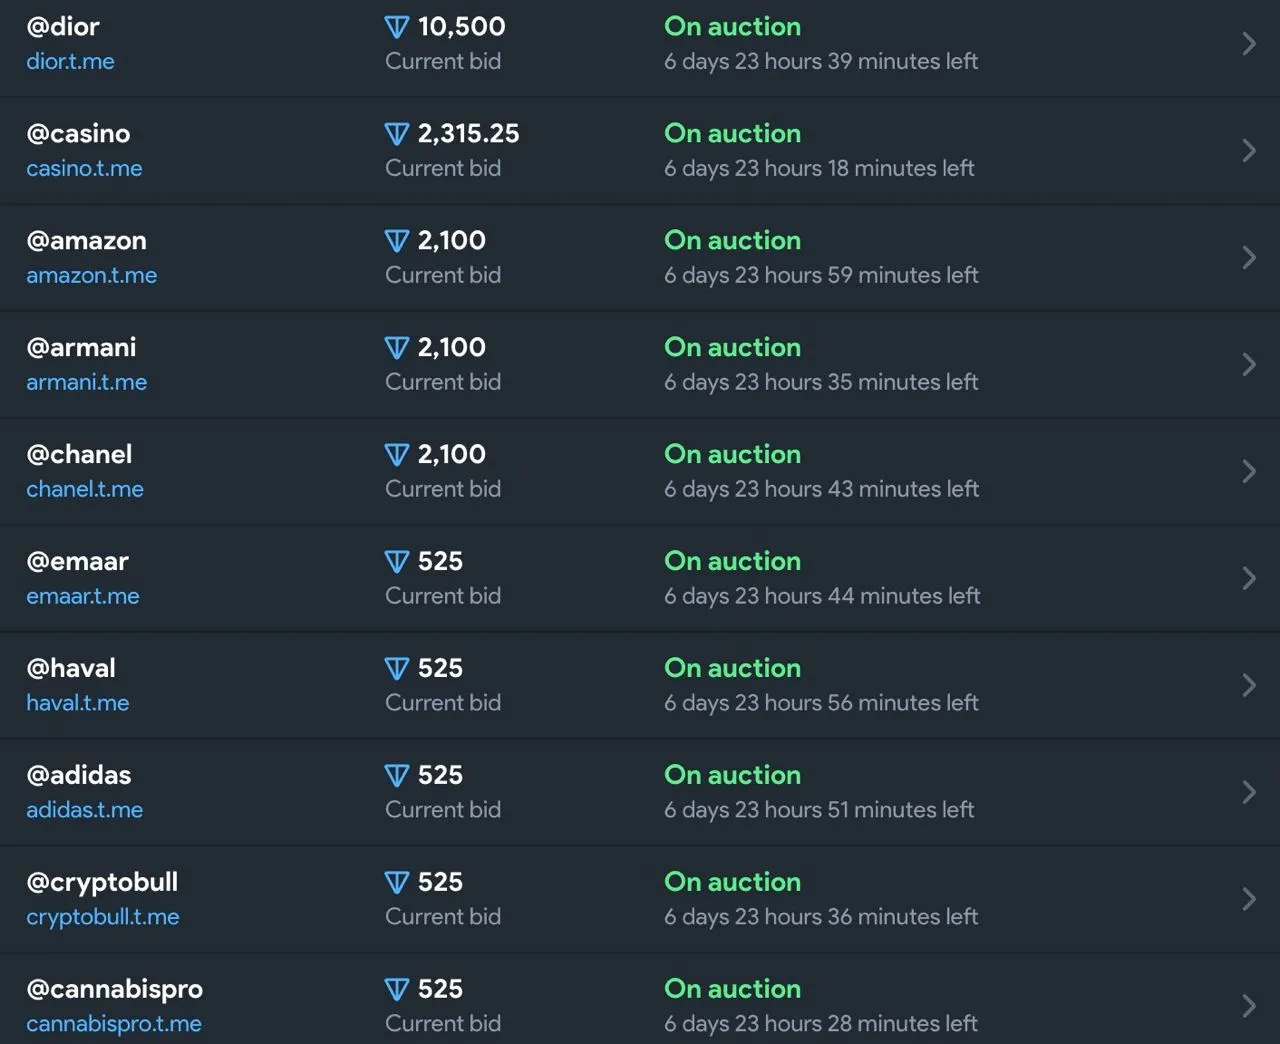Expand the @dior row chevron arrow
The width and height of the screenshot is (1280, 1044).
click(x=1249, y=44)
